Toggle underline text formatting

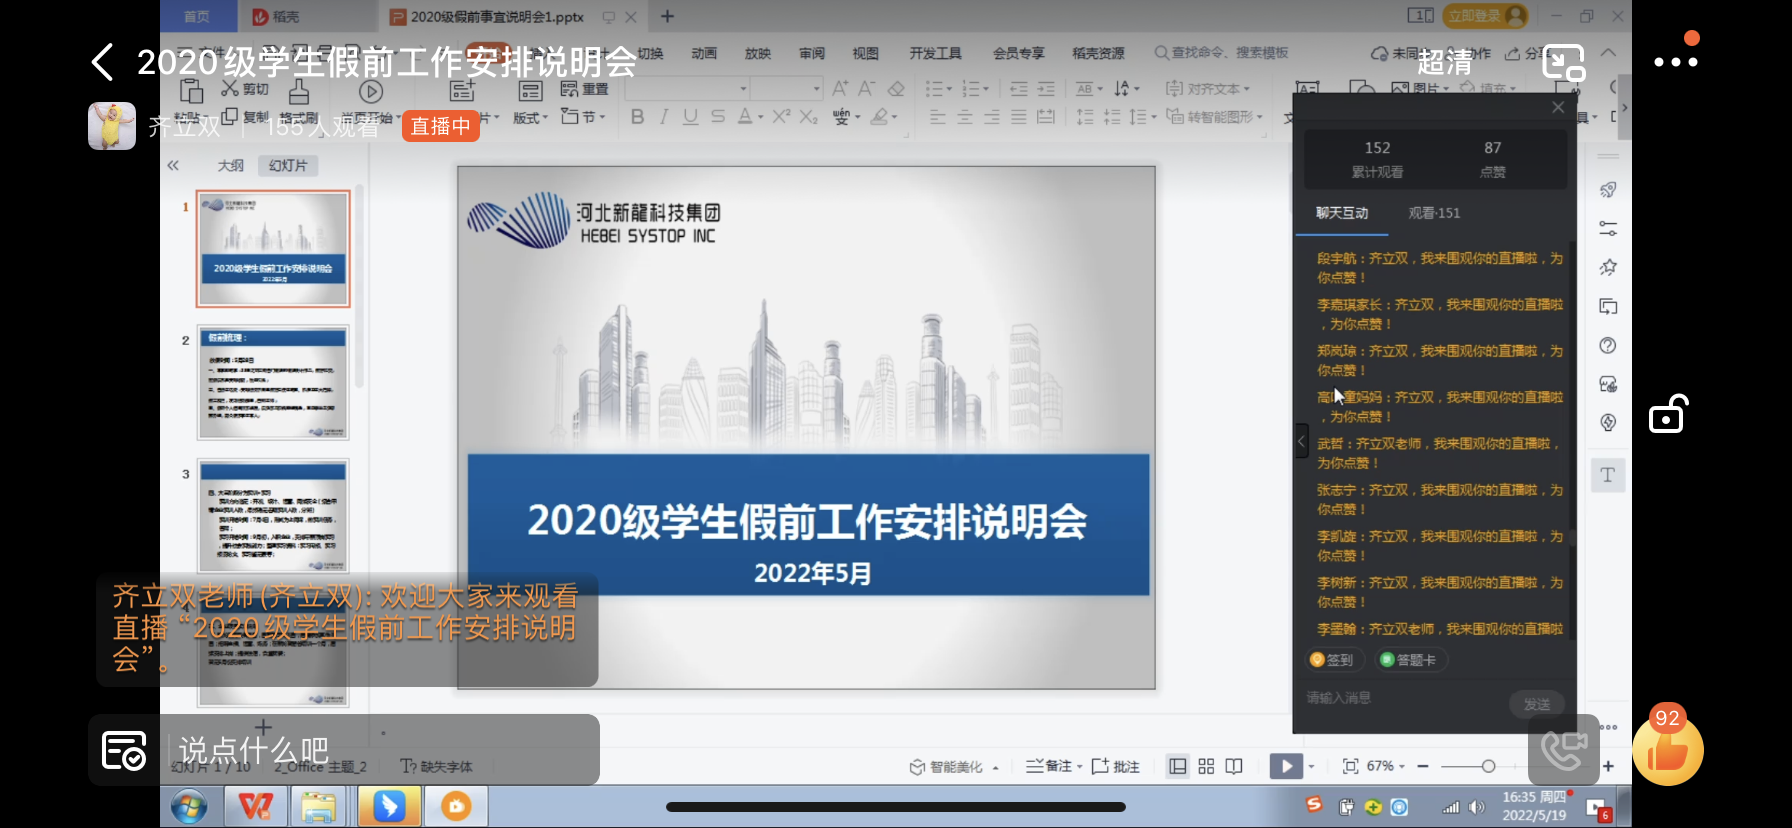tap(690, 117)
